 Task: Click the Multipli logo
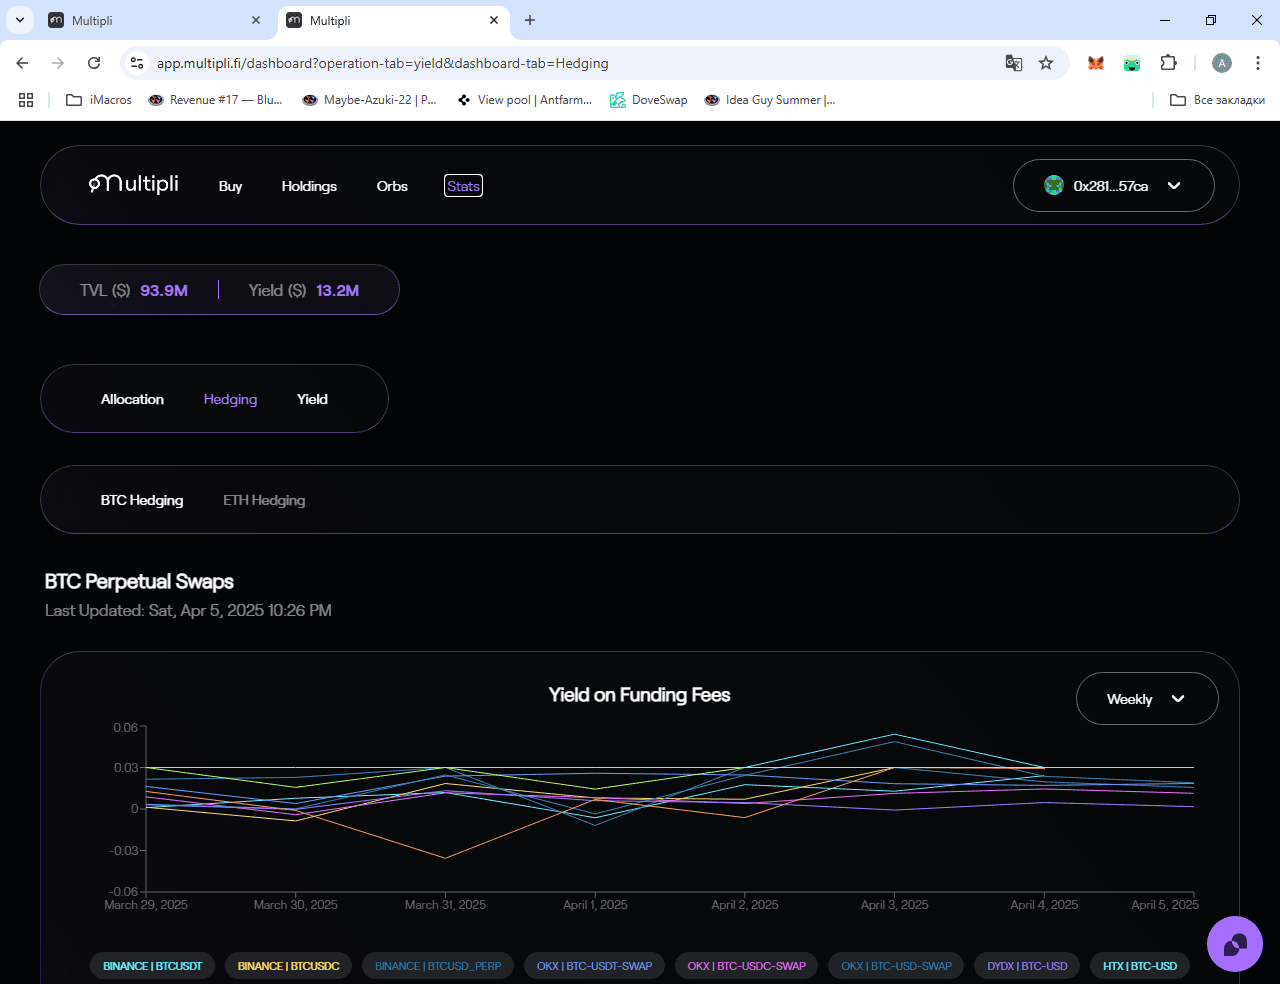click(x=133, y=184)
